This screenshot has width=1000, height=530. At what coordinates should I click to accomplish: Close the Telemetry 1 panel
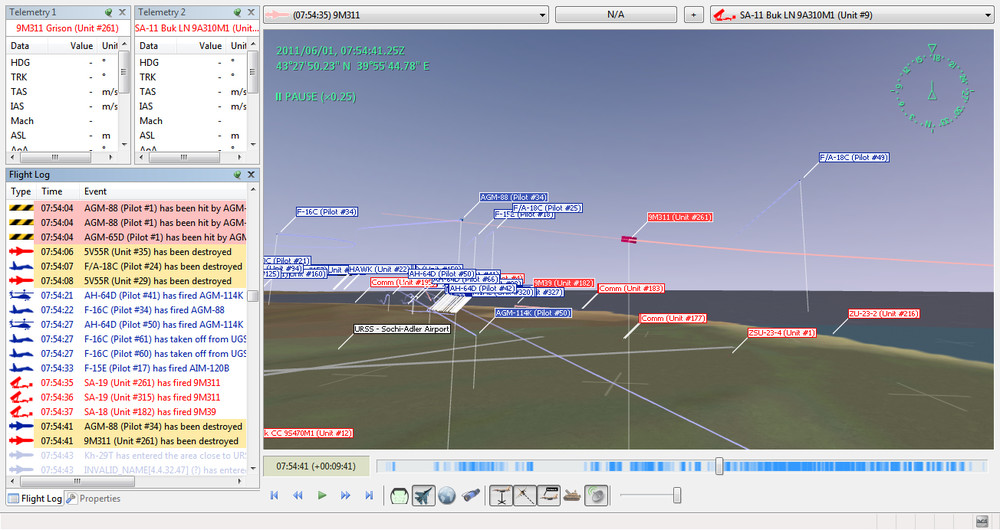click(122, 12)
